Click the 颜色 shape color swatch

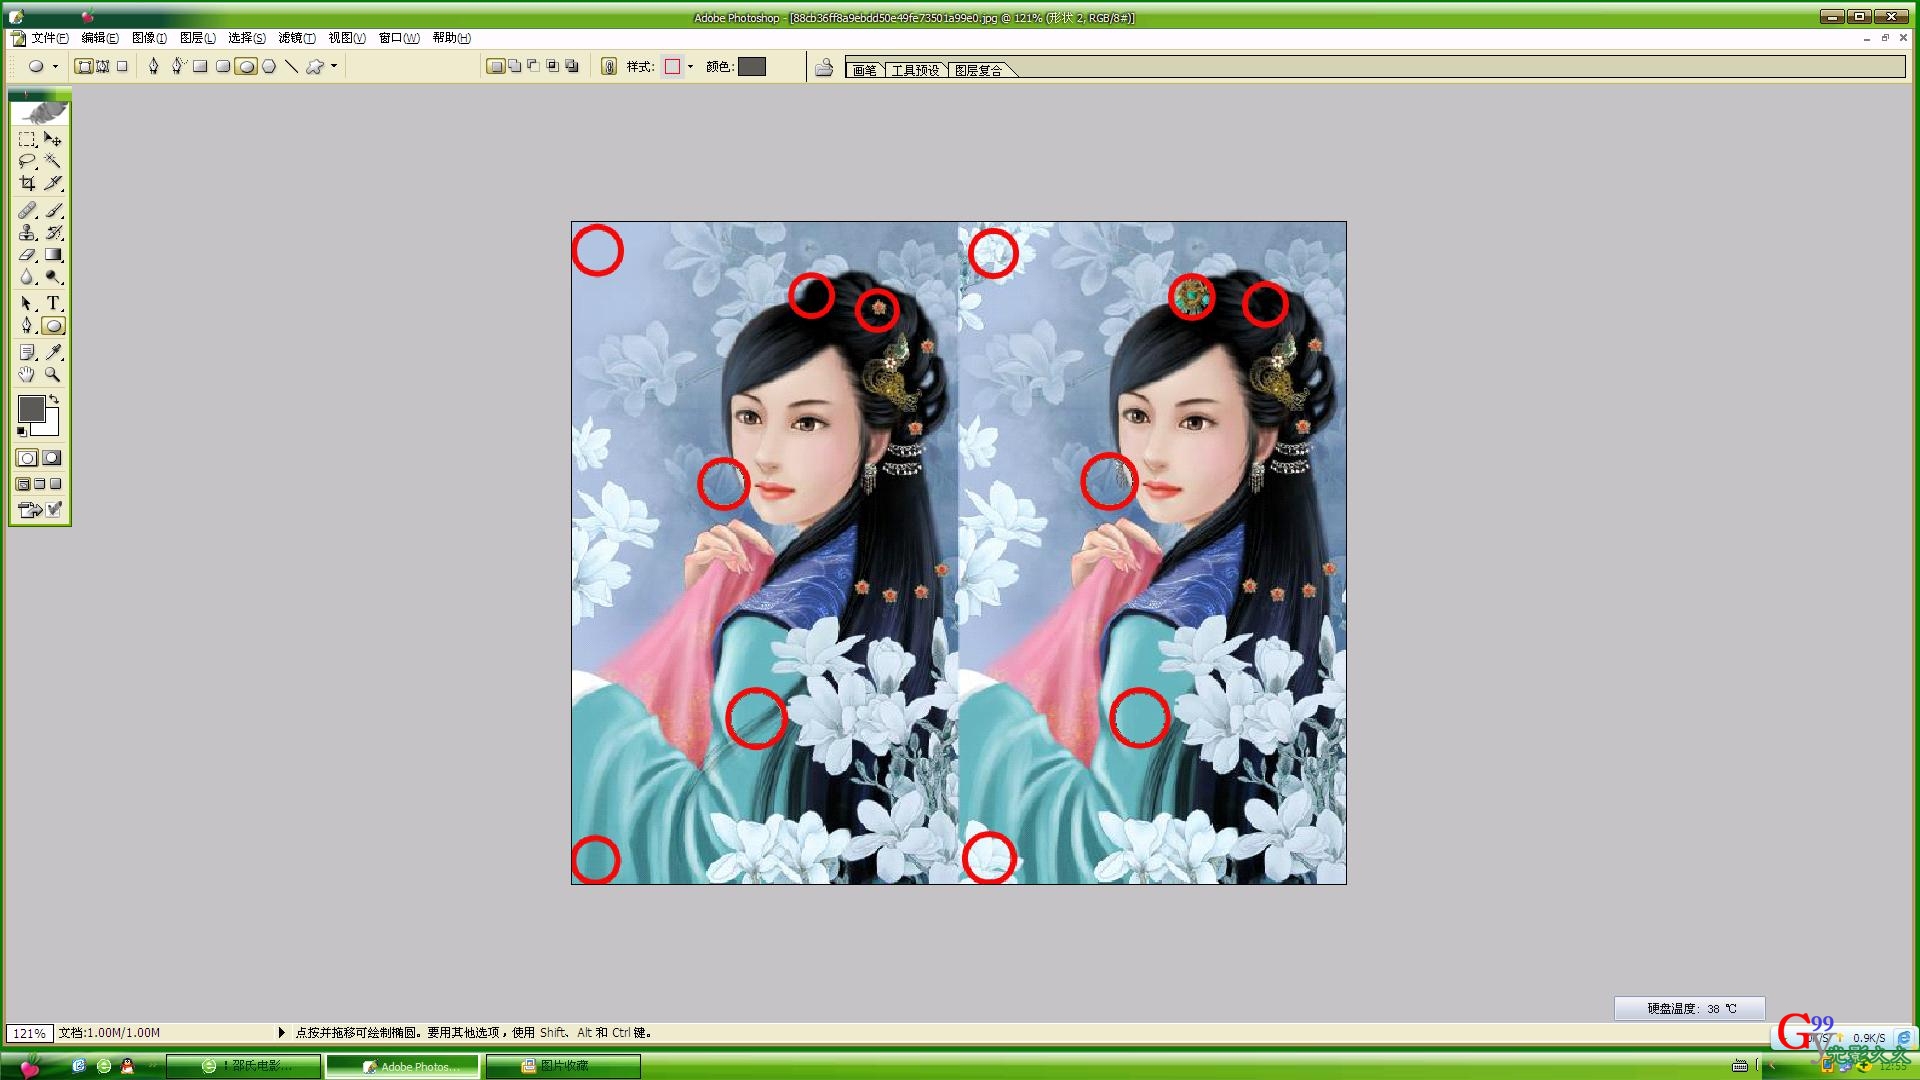tap(751, 66)
